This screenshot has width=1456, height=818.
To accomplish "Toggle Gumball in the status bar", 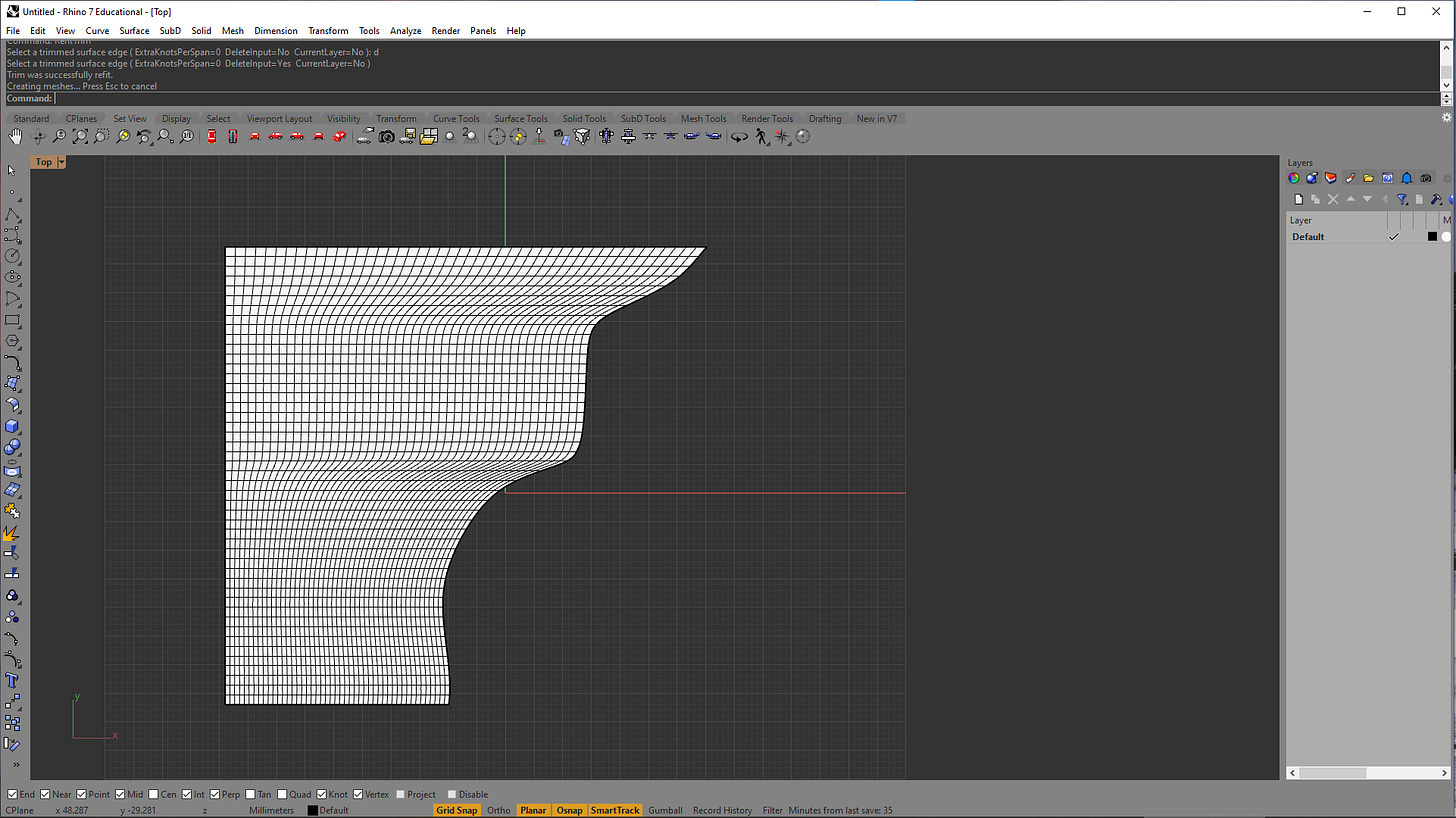I will click(x=665, y=810).
